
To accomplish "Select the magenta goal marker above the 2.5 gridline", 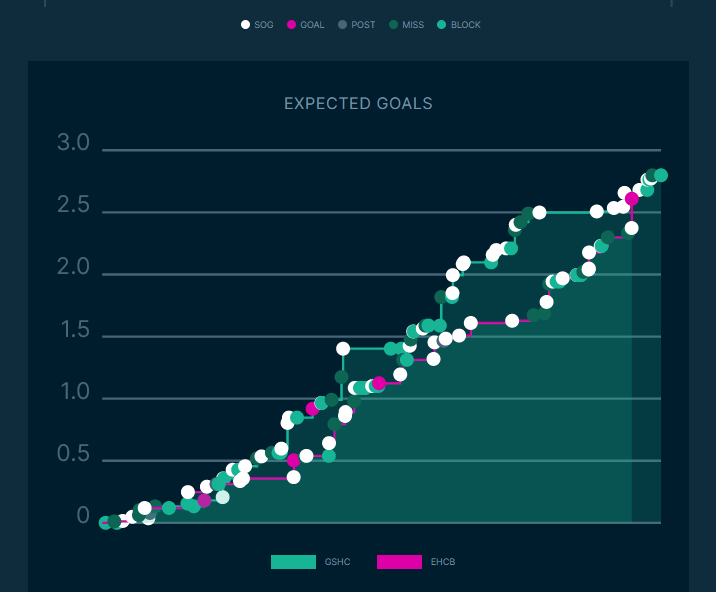I will (x=632, y=199).
